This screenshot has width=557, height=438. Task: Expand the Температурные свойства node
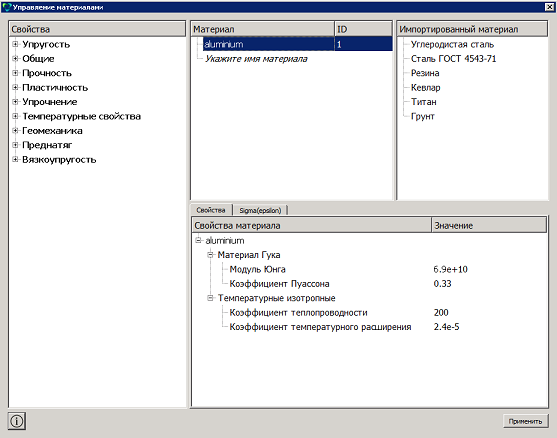tap(15, 116)
